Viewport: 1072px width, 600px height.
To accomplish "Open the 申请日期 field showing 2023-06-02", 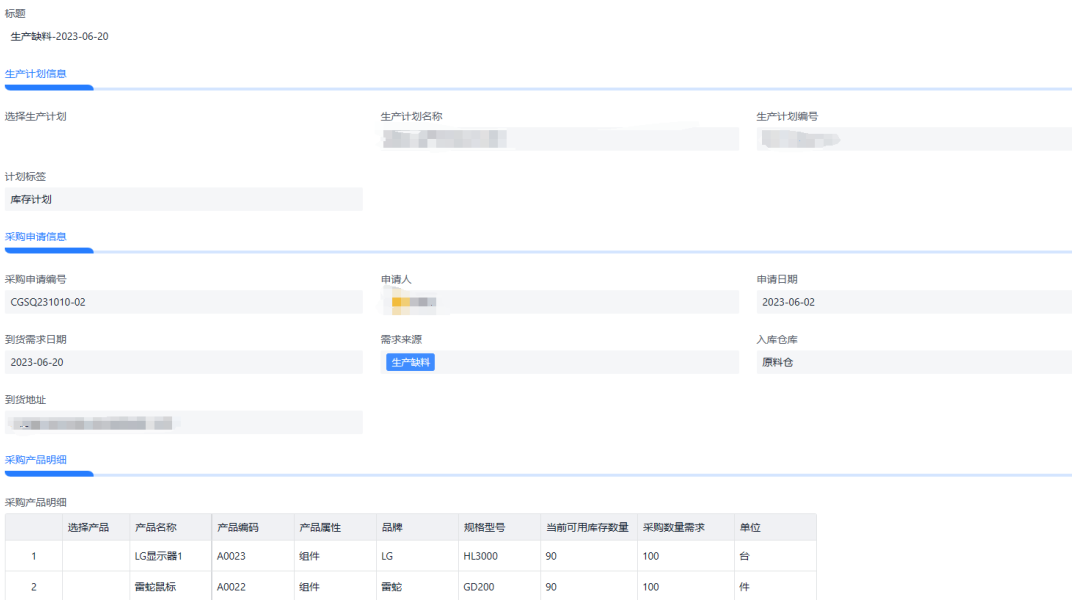I will point(913,302).
